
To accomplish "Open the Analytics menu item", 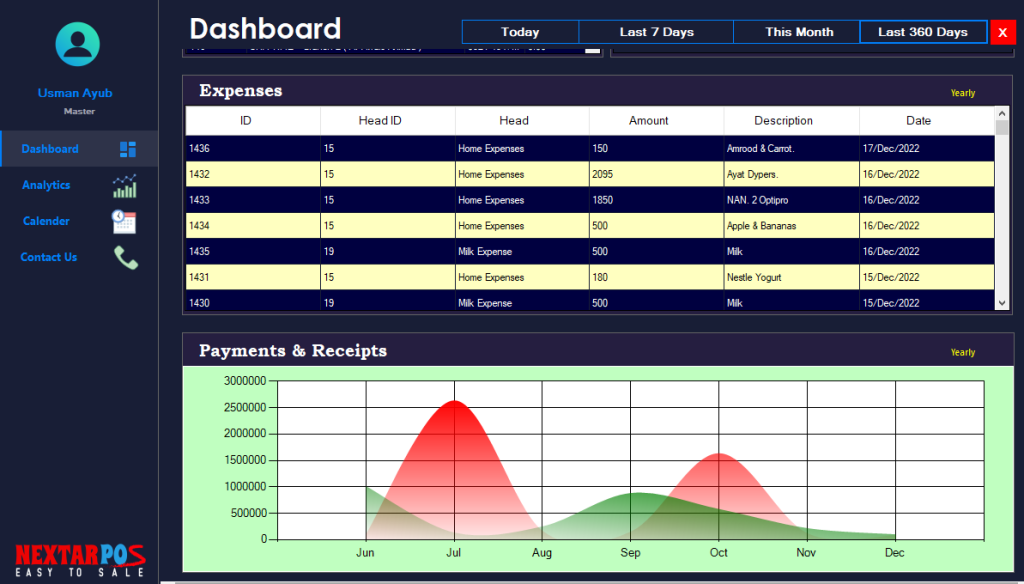I will pyautogui.click(x=79, y=186).
